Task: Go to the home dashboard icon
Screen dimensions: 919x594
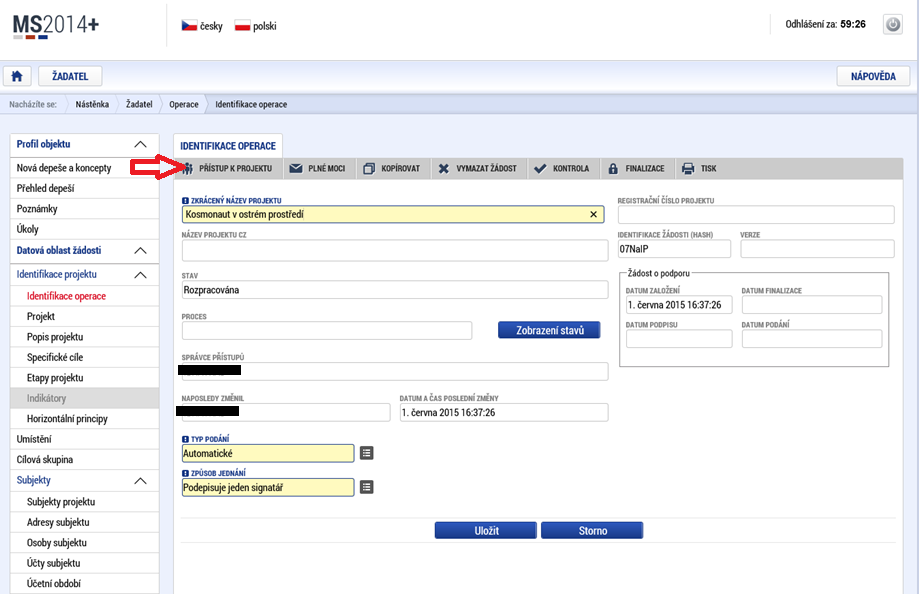Action: click(x=17, y=76)
